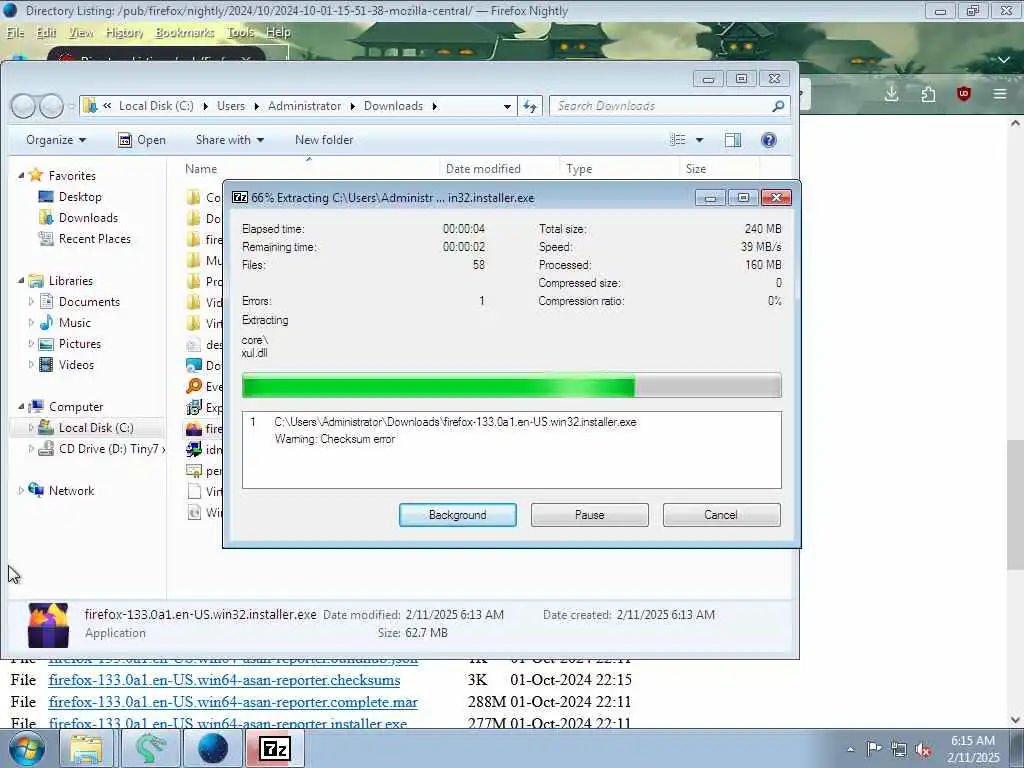Click the New folder button
This screenshot has height=768, width=1024.
[x=324, y=140]
